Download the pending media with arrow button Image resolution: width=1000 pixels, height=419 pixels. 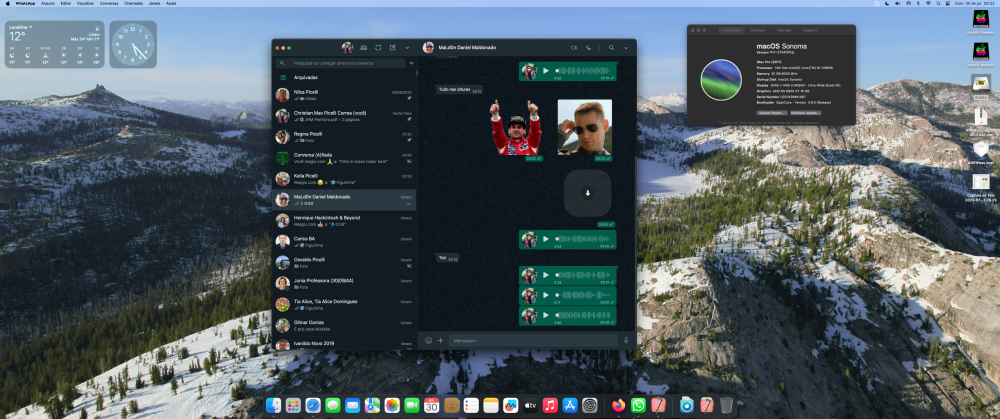(x=587, y=193)
